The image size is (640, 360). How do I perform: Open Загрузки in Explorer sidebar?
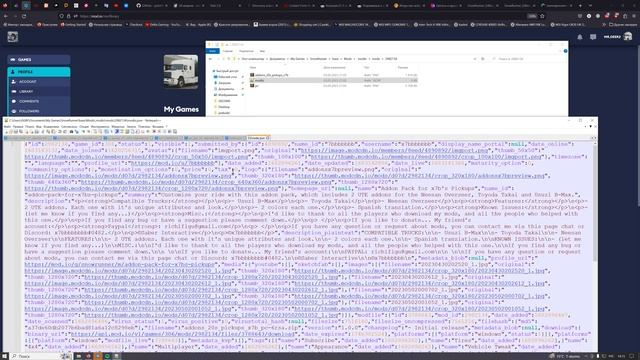point(225,83)
